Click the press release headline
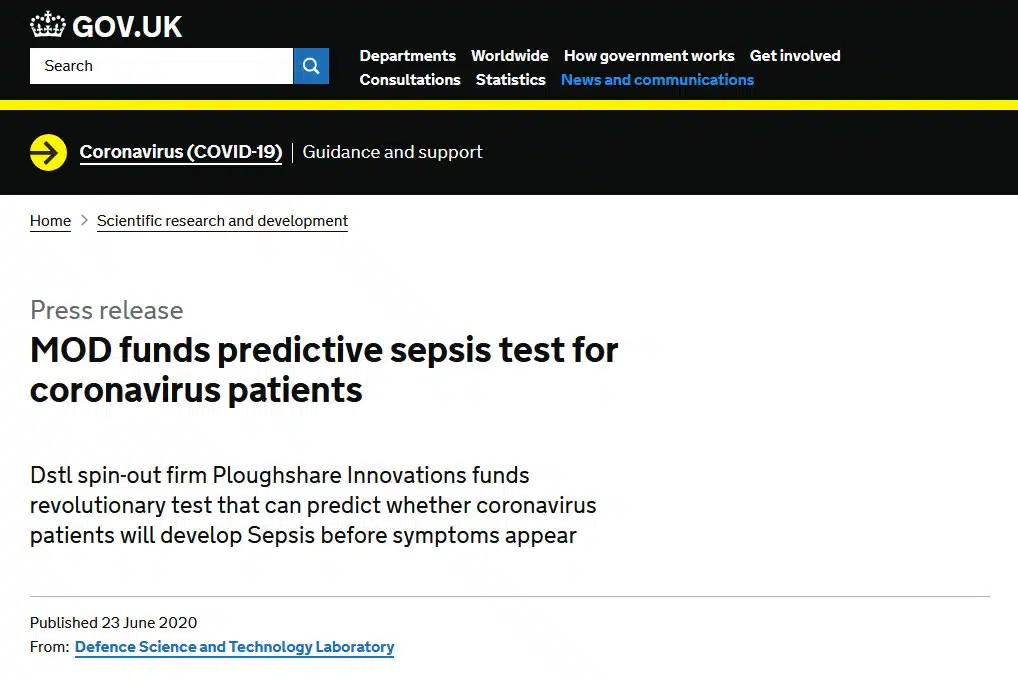The image size is (1018, 679). pyautogui.click(x=324, y=369)
